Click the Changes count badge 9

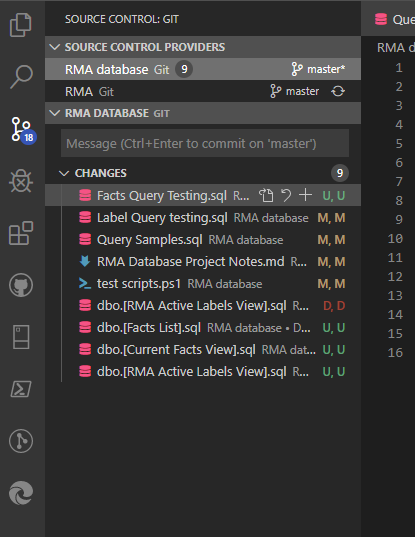point(340,173)
